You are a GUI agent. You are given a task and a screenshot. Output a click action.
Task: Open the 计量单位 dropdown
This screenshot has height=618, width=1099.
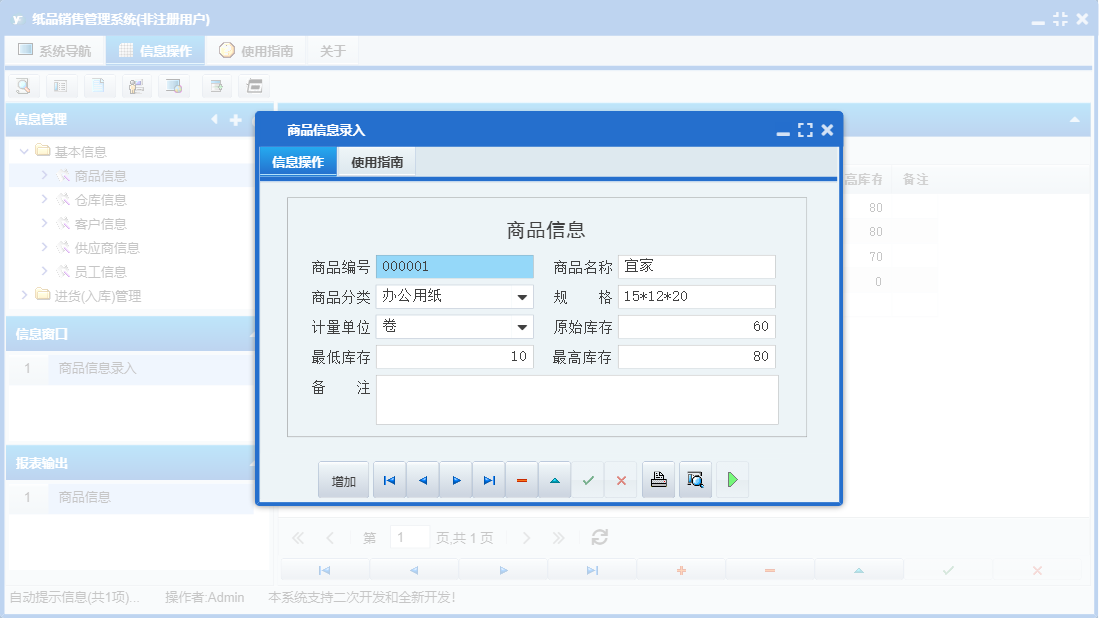[x=523, y=327]
